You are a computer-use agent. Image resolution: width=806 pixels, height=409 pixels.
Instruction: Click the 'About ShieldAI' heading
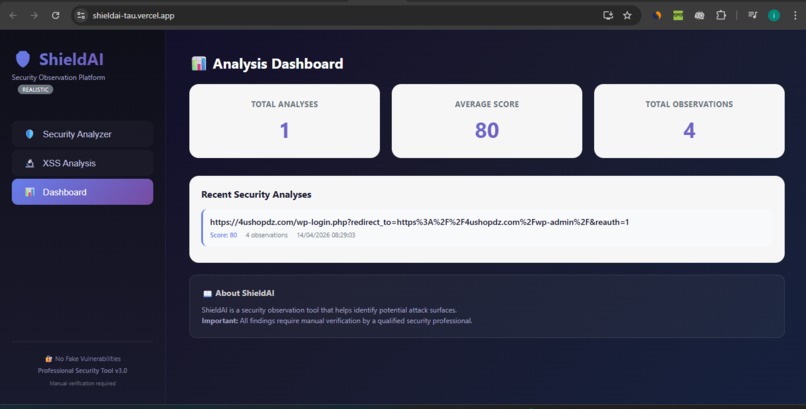click(245, 293)
